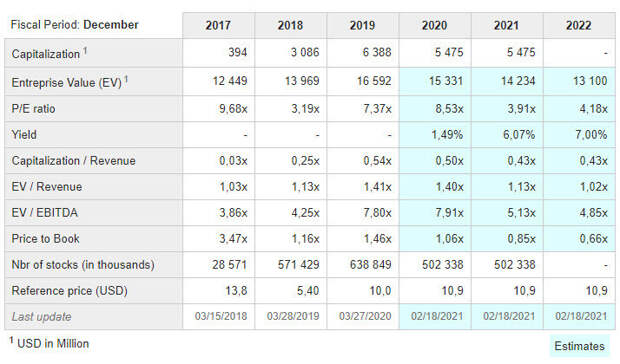Click the Estimates legend swatch
This screenshot has width=620, height=364.
click(x=579, y=346)
